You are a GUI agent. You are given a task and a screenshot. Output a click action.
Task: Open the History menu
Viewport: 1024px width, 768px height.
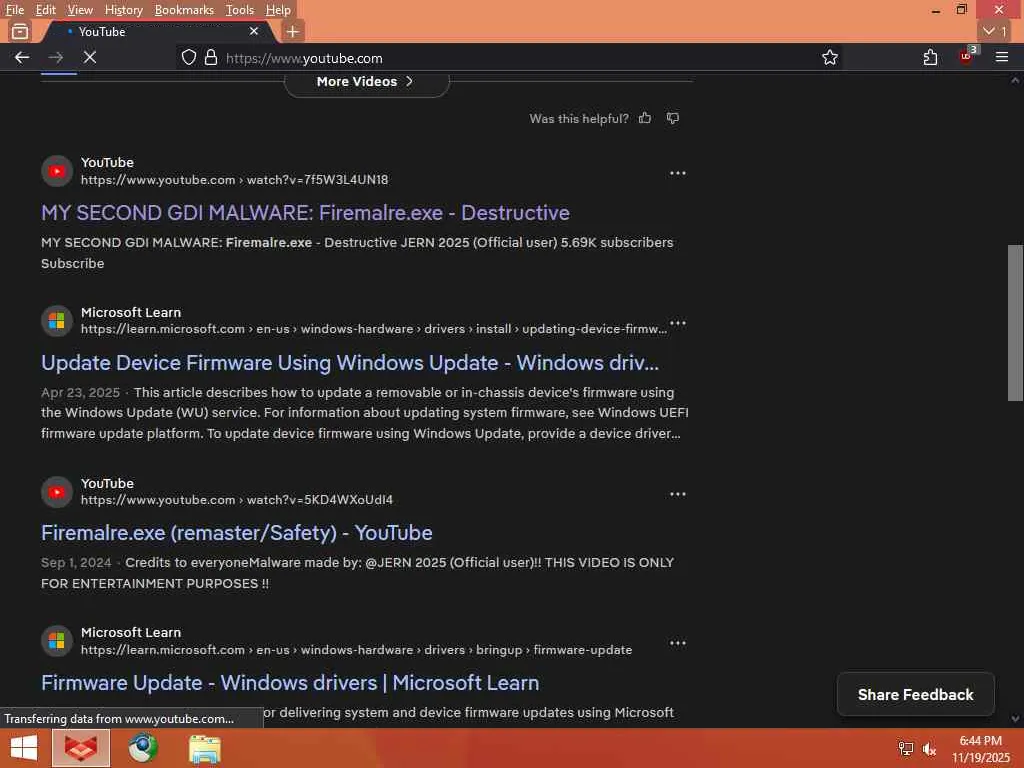(123, 10)
